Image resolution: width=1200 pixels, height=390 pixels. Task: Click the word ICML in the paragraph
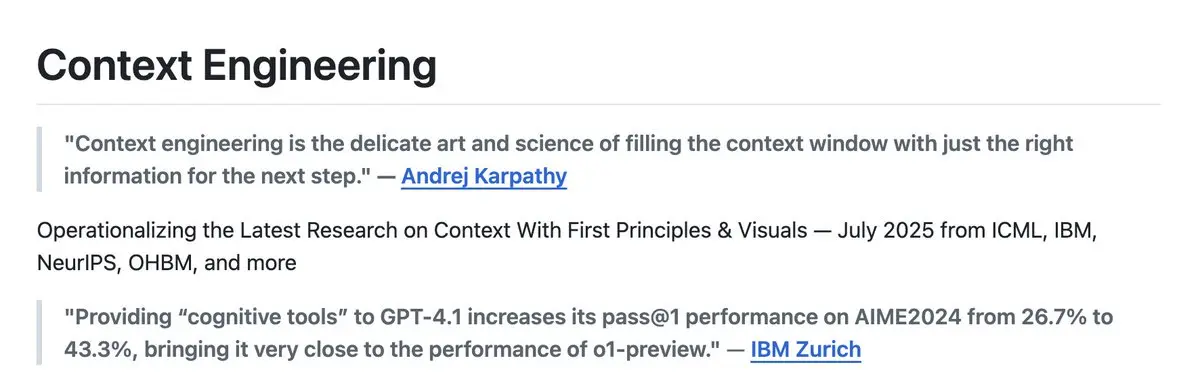(1016, 232)
